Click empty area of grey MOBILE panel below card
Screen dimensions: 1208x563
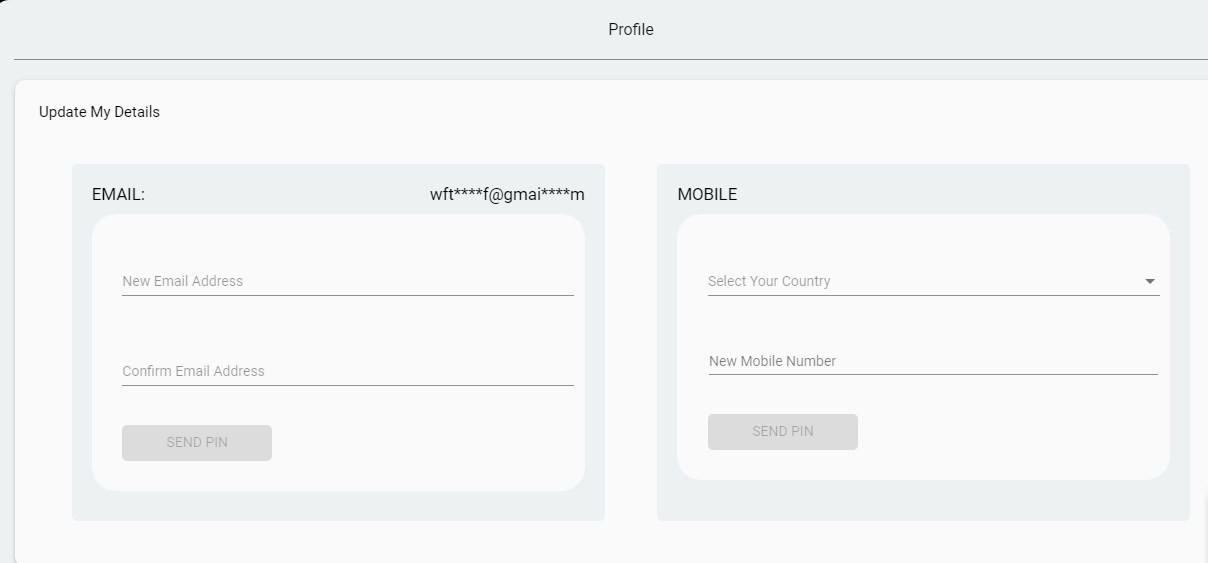coord(923,500)
